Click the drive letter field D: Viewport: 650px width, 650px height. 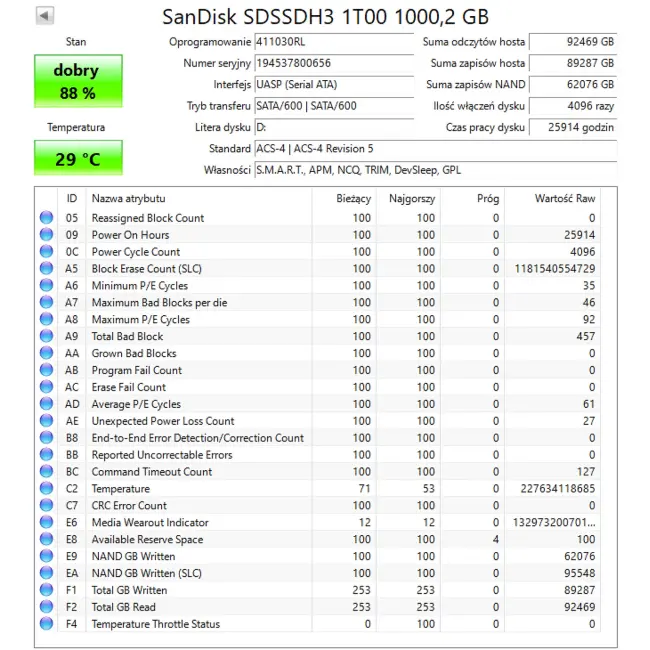coord(334,127)
